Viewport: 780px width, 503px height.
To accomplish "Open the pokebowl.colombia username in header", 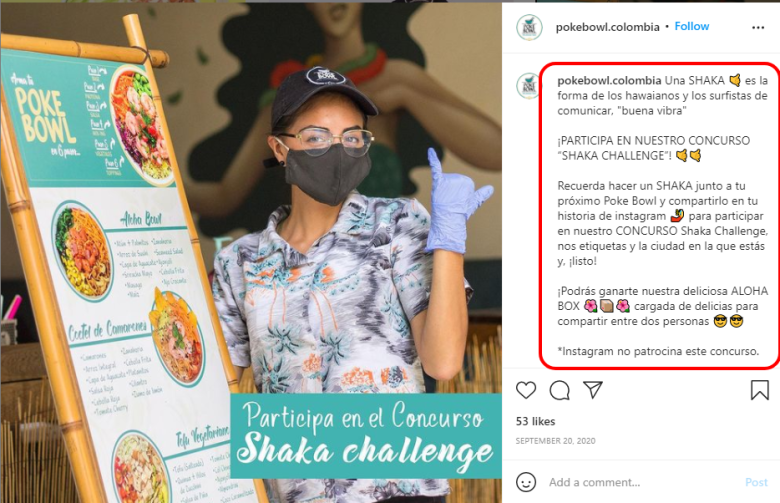I will [x=607, y=27].
